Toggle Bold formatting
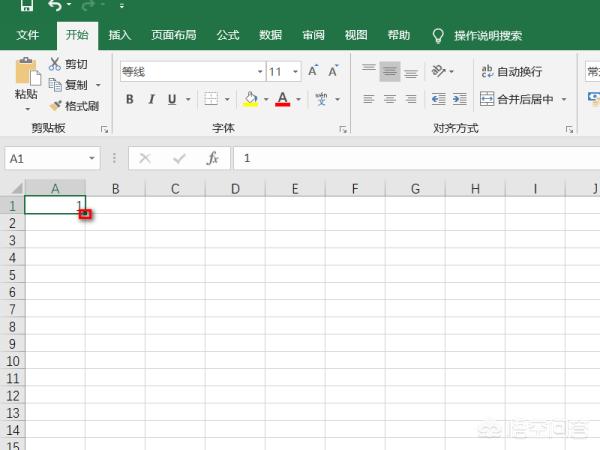This screenshot has width=600, height=450. point(129,99)
